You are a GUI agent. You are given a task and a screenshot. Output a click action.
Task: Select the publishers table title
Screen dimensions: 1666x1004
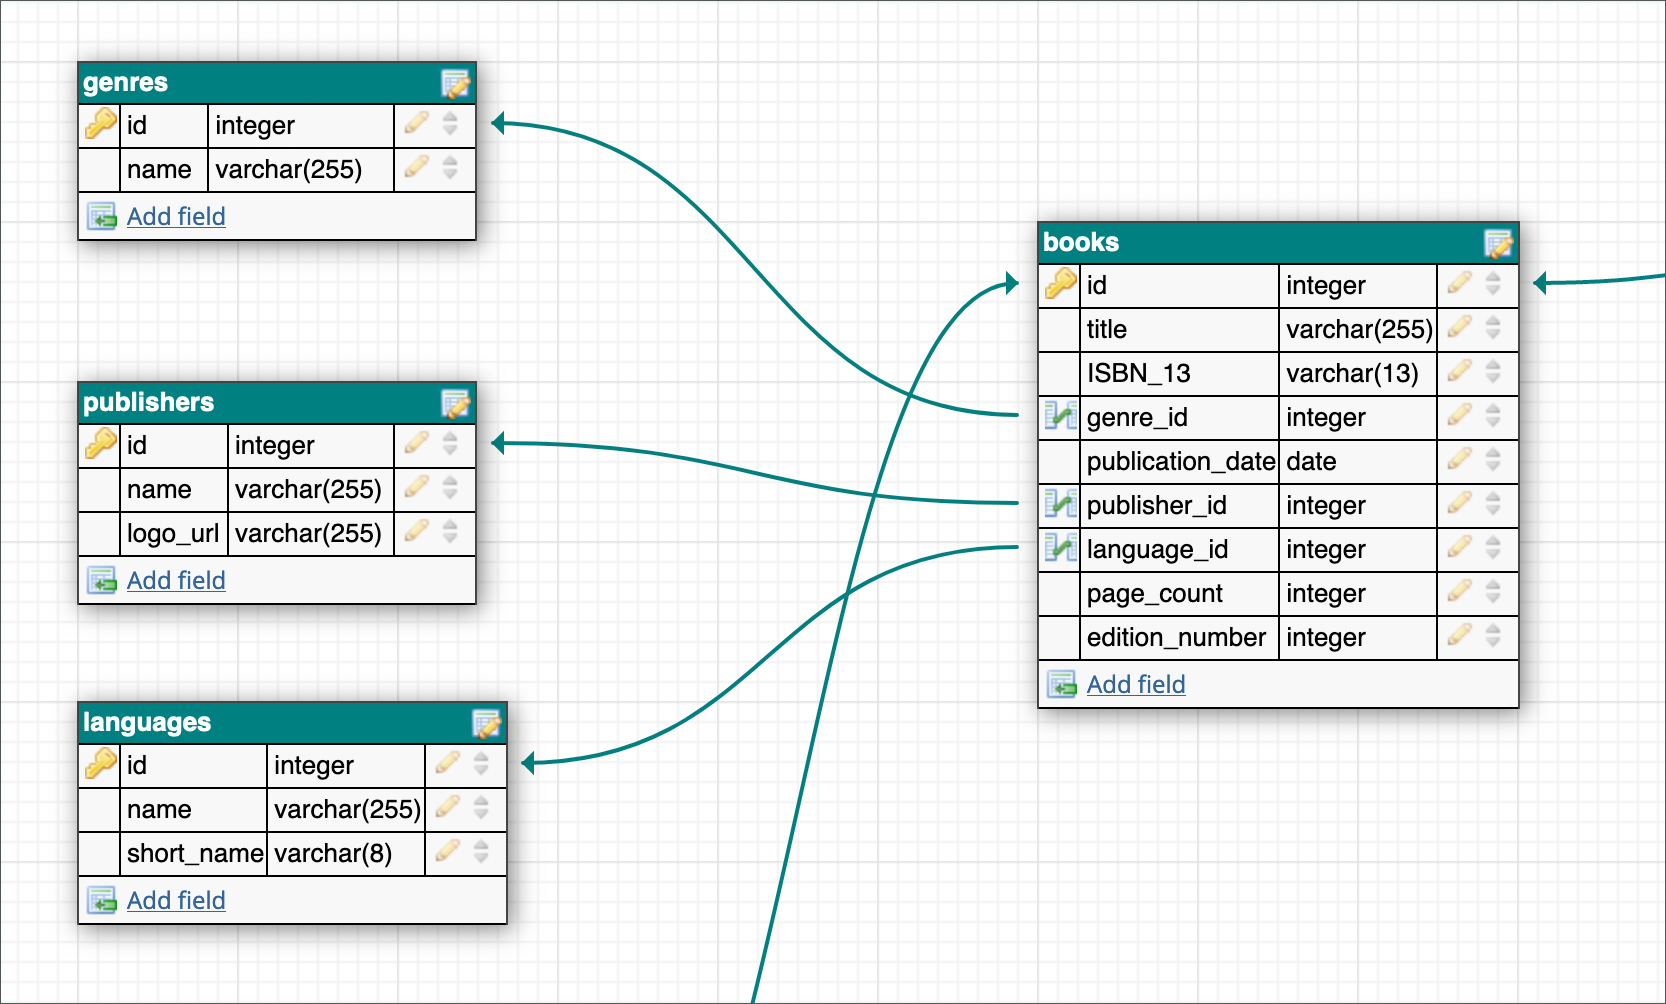click(x=148, y=403)
